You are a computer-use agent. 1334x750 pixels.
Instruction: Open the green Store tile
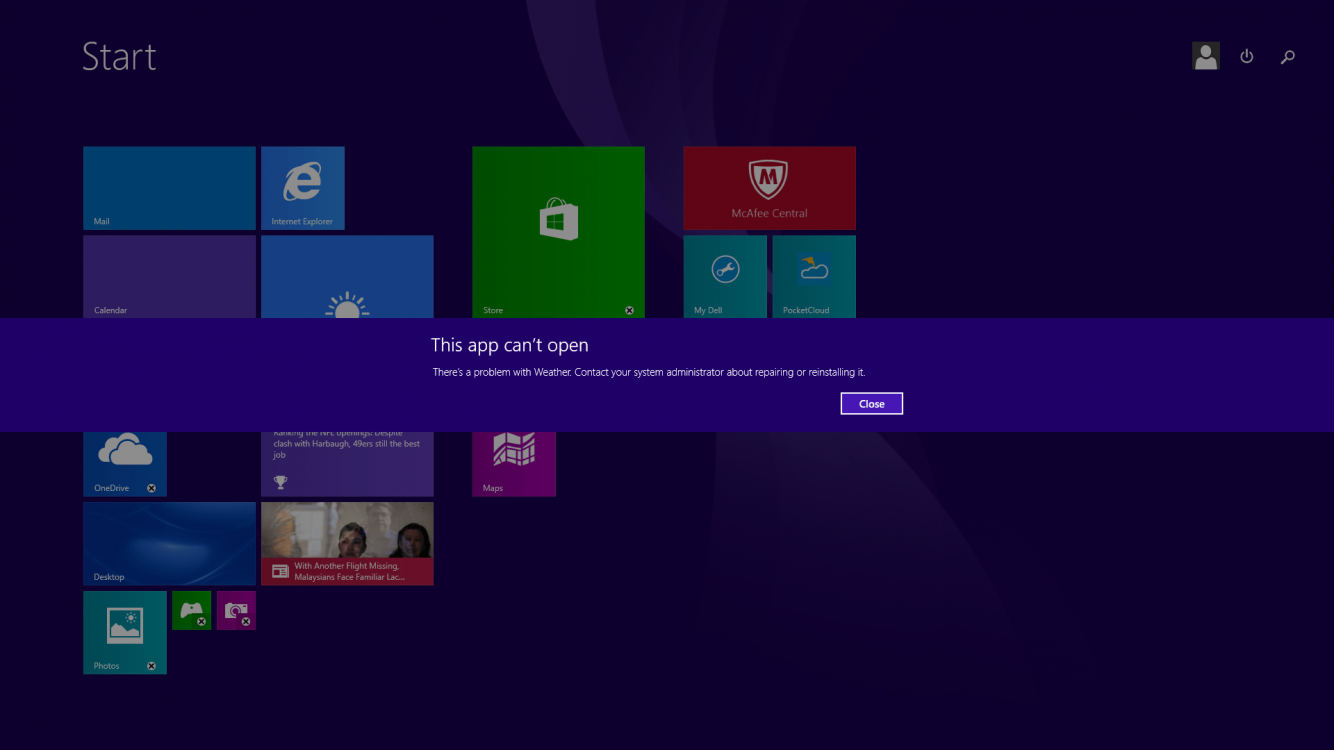[559, 232]
